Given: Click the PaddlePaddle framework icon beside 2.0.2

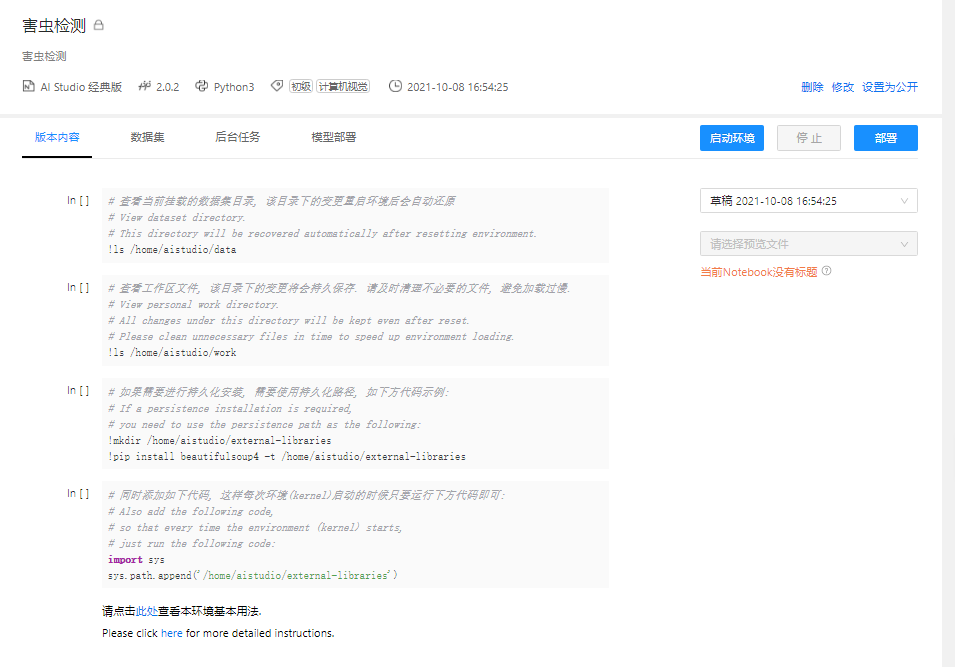Looking at the screenshot, I should 144,86.
